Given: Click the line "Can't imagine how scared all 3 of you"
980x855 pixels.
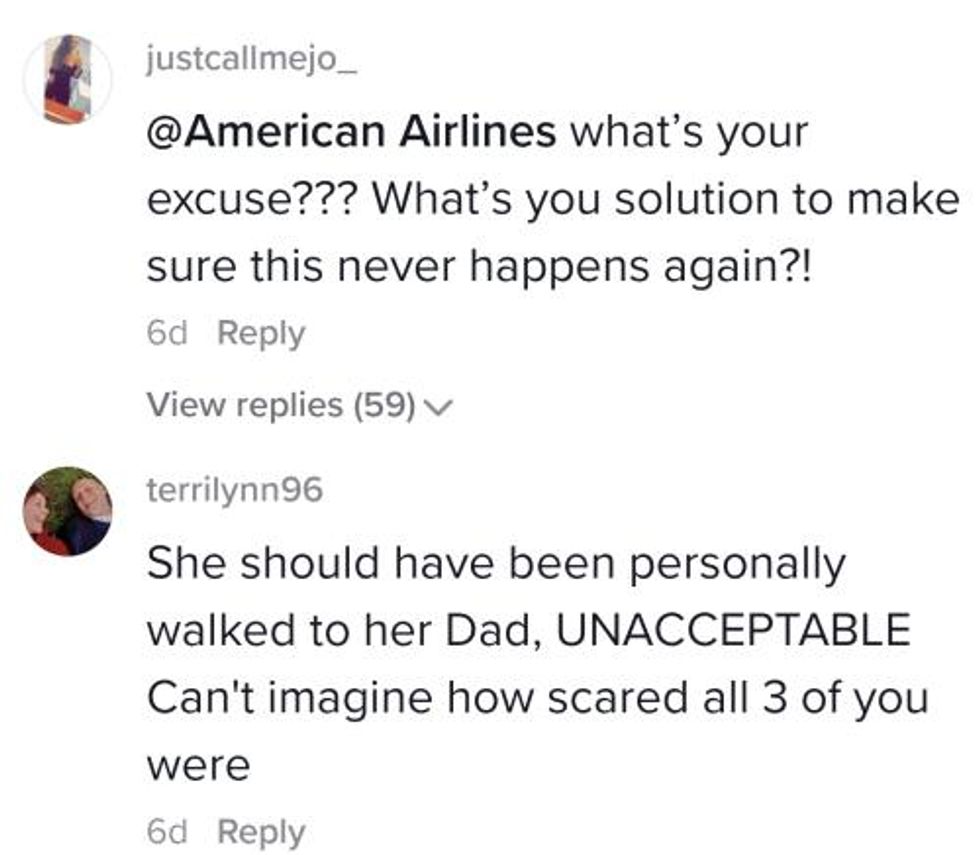Looking at the screenshot, I should click(x=537, y=698).
